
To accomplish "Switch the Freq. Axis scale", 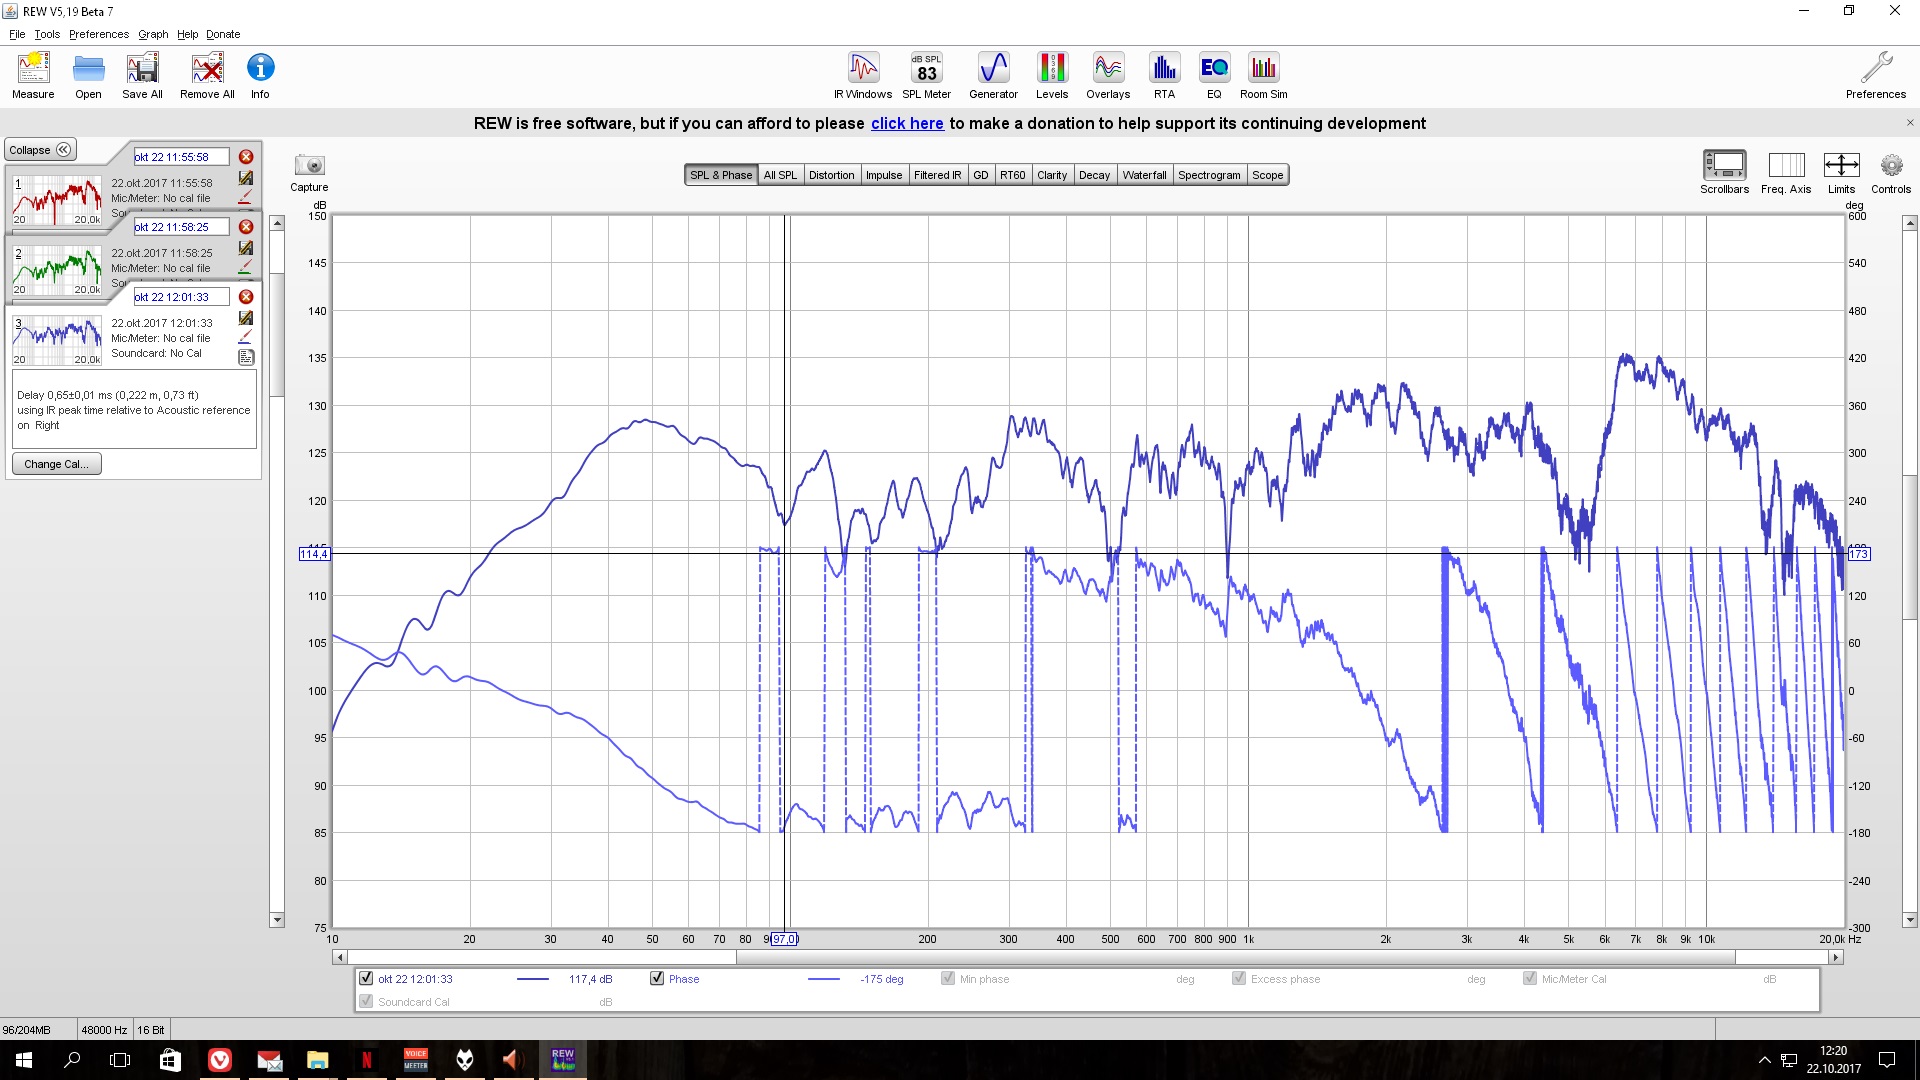I will click(x=1786, y=171).
